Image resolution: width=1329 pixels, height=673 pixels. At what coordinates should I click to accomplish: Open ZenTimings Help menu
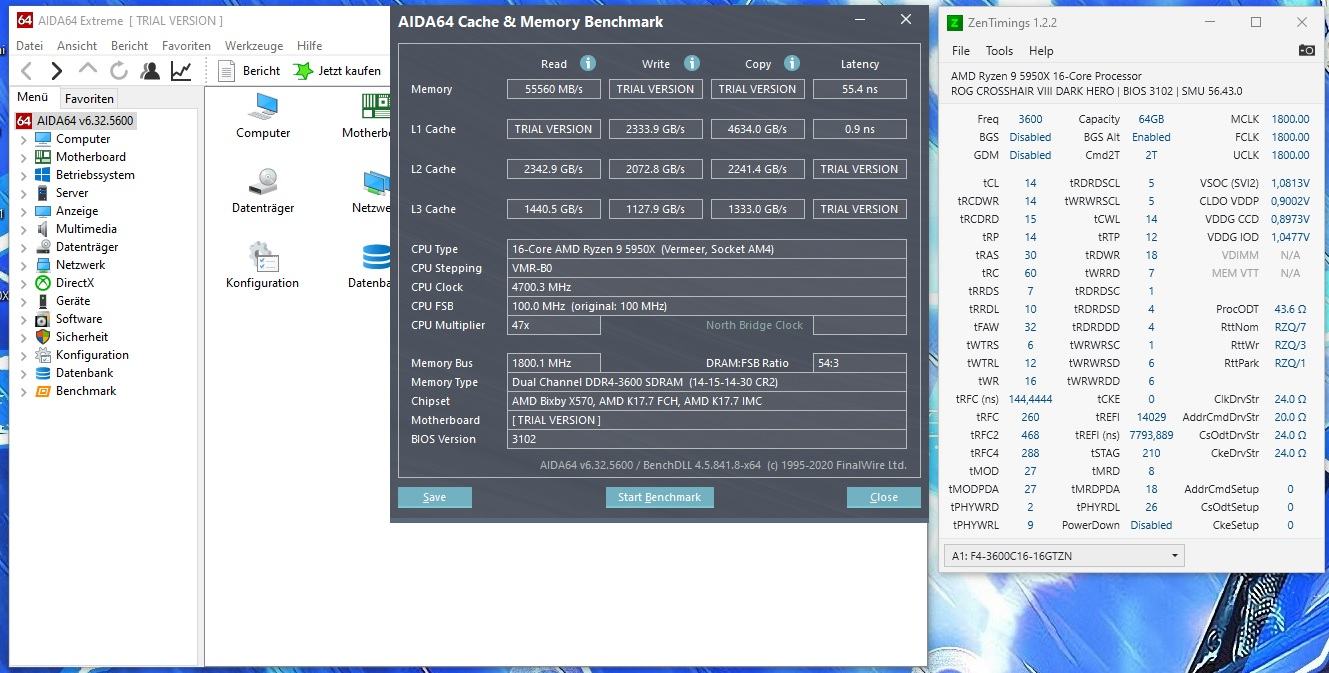(1041, 51)
